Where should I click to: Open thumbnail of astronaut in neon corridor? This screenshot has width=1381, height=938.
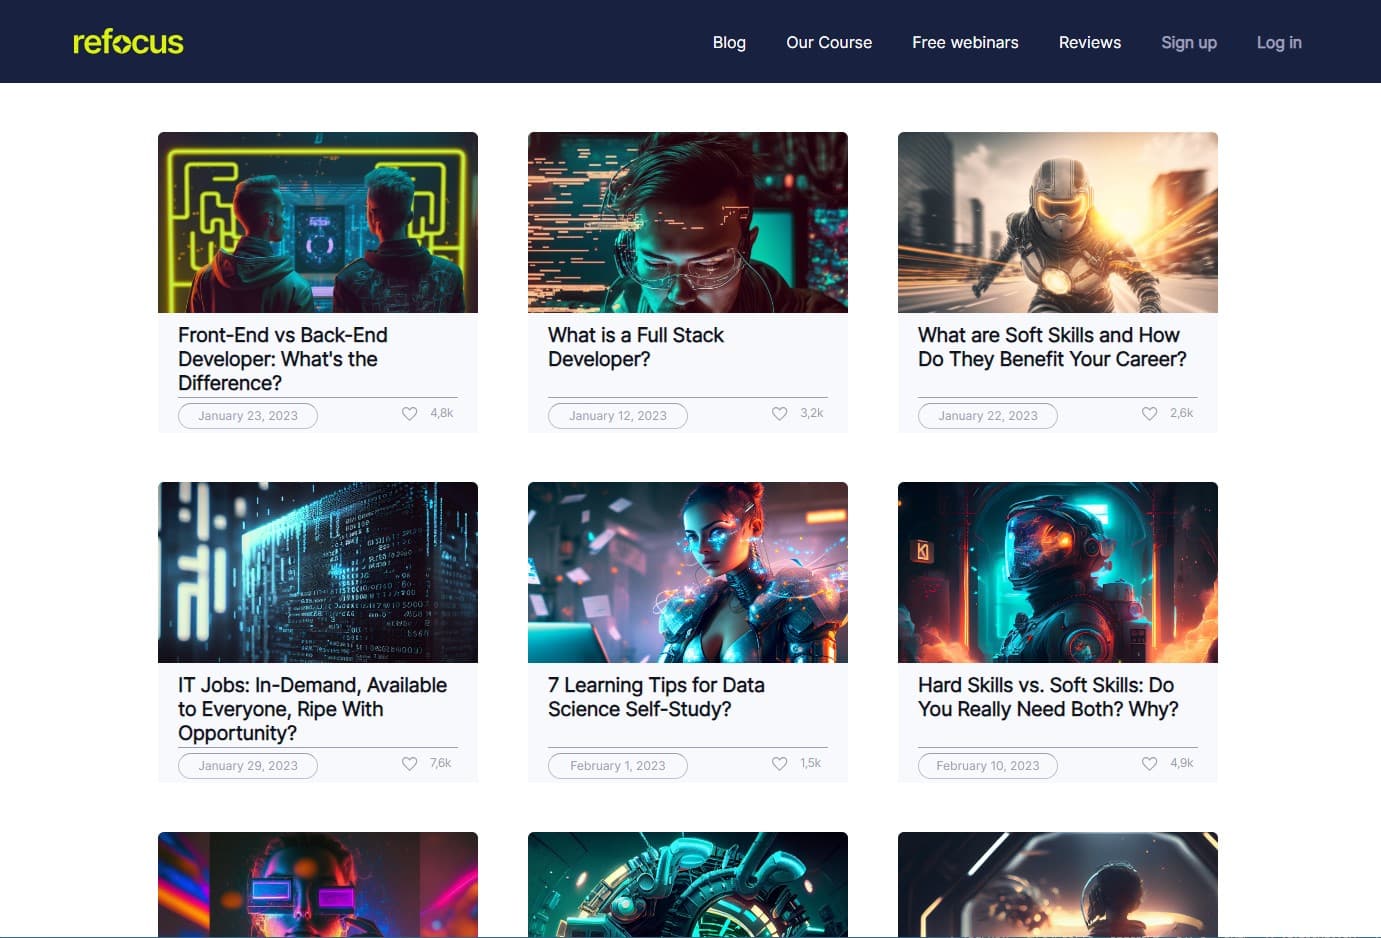tap(1058, 572)
